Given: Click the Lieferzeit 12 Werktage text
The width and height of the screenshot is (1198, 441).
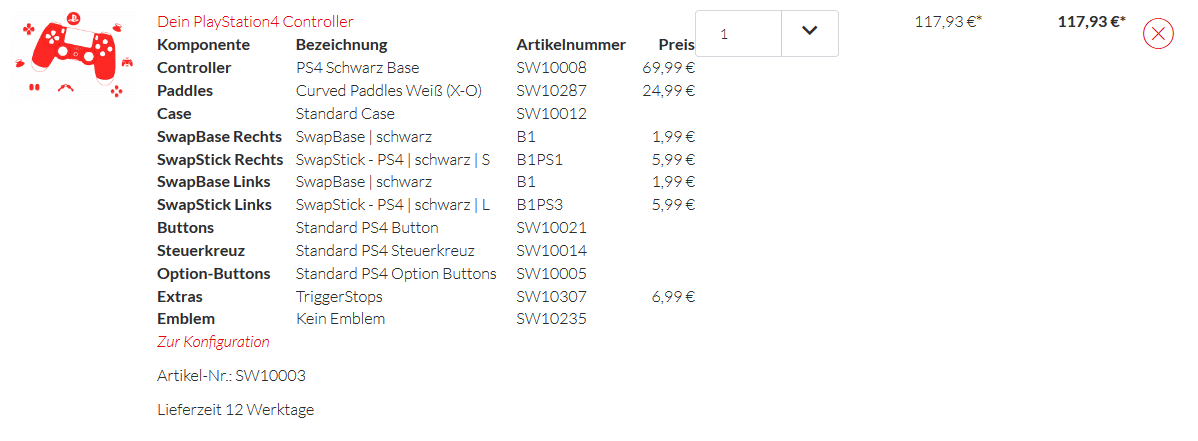Looking at the screenshot, I should tap(235, 410).
